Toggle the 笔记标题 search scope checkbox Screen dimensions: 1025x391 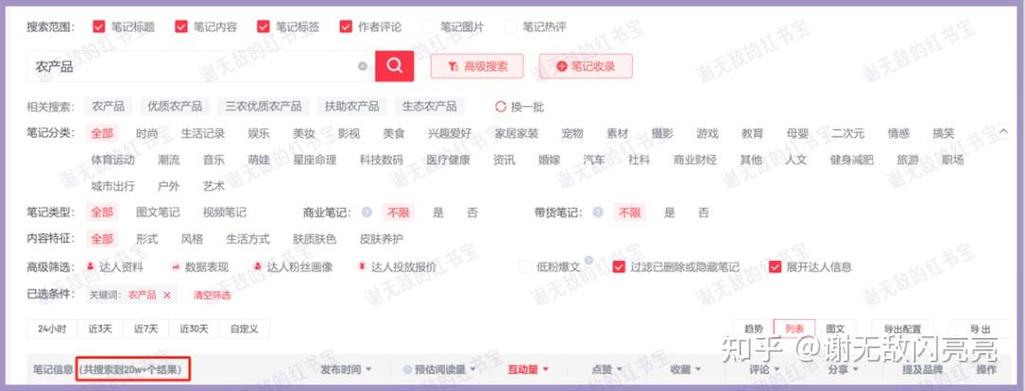[99, 27]
